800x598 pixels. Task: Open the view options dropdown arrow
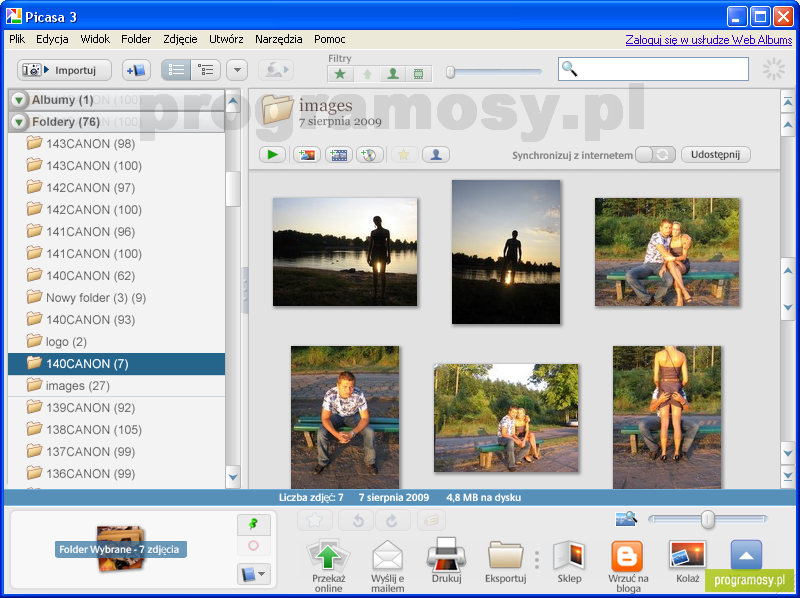[x=237, y=70]
